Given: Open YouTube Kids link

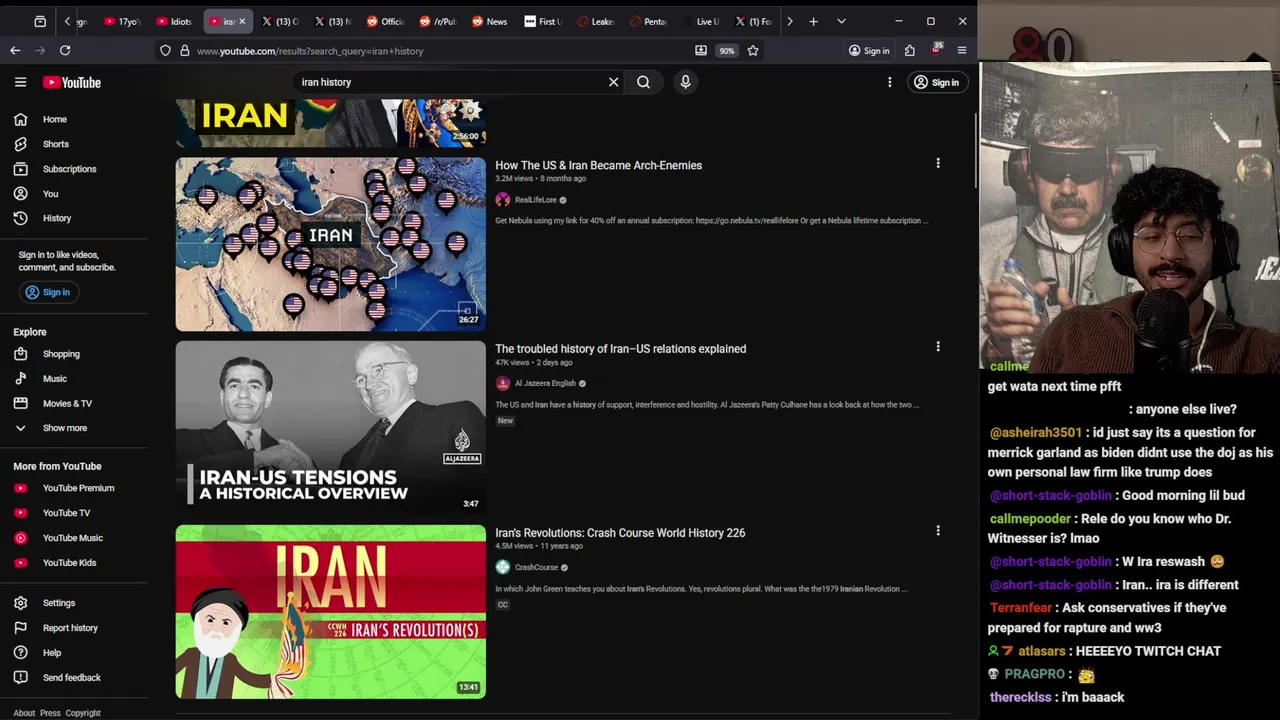Looking at the screenshot, I should 69,563.
